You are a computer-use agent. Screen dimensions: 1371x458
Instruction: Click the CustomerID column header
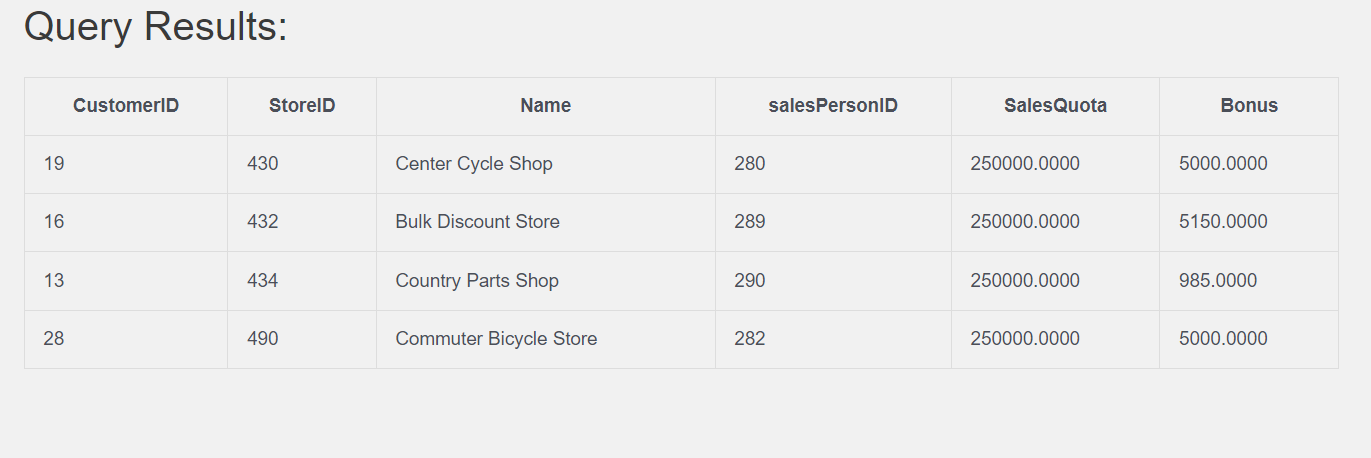[126, 106]
